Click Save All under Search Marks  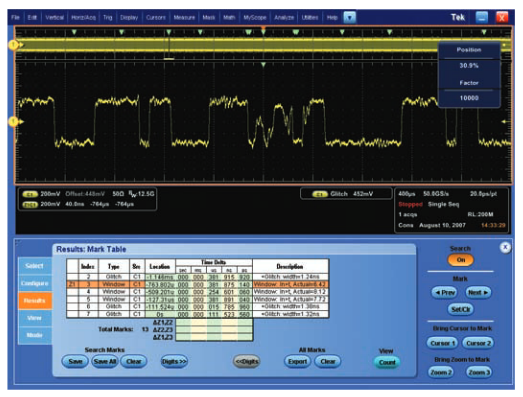[104, 362]
